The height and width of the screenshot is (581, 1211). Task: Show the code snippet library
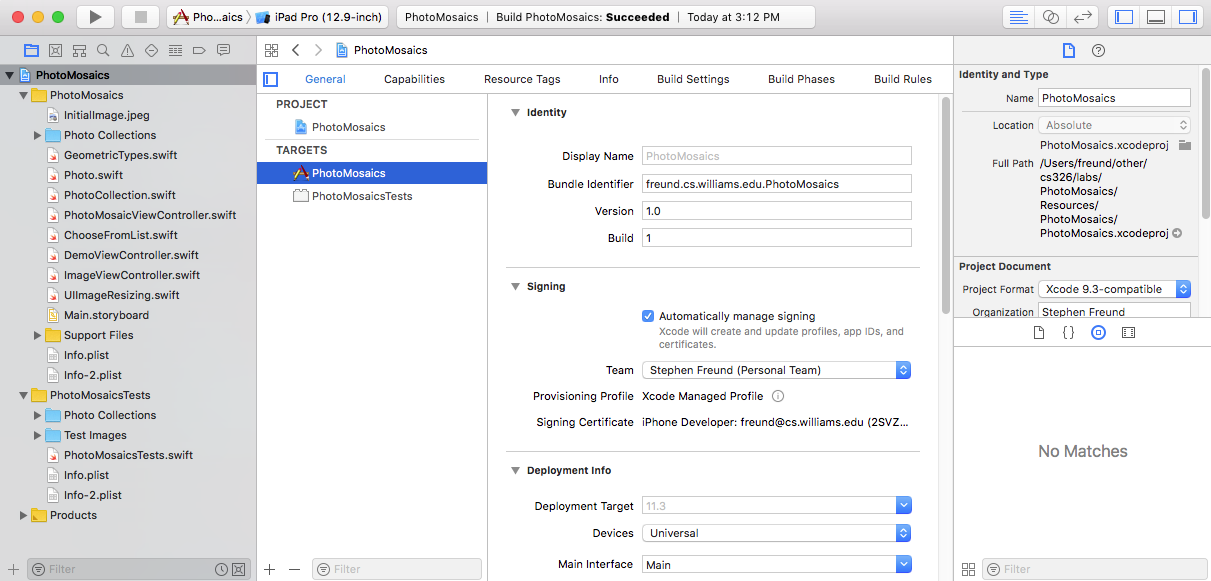coord(1068,333)
